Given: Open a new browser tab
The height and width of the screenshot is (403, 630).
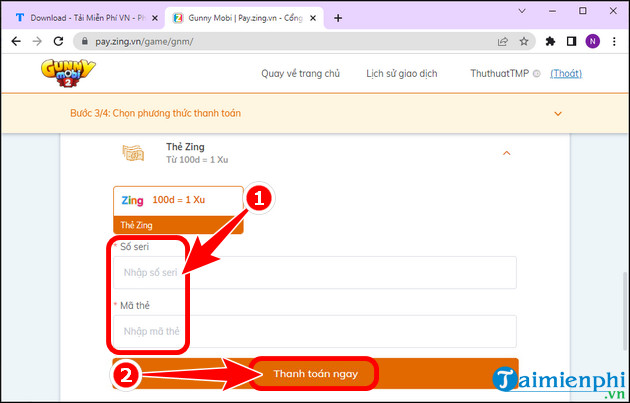Looking at the screenshot, I should tap(338, 18).
